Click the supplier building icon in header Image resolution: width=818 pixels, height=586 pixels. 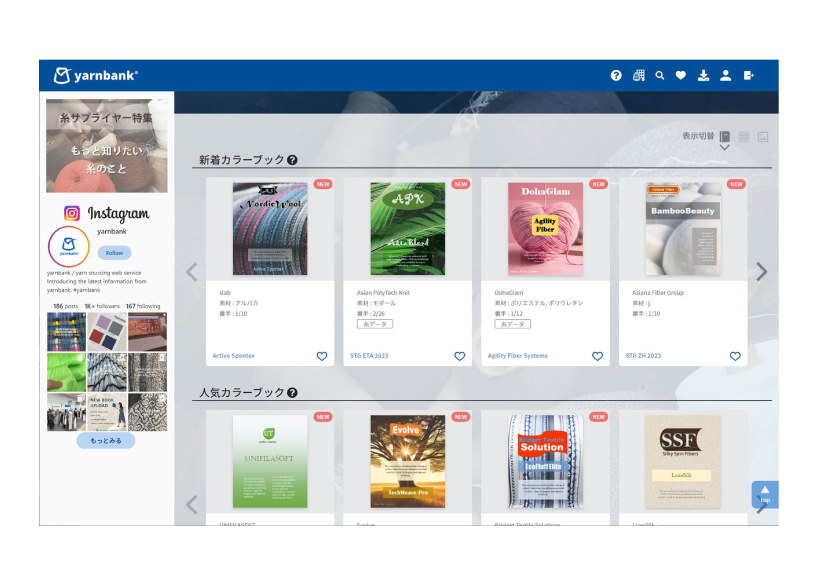(638, 75)
